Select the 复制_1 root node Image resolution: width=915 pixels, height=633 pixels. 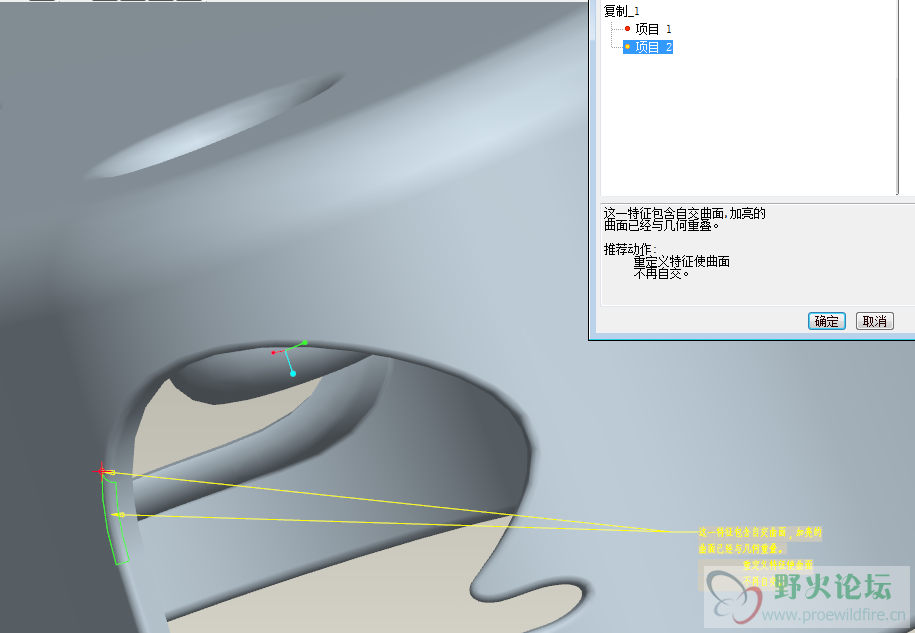tap(621, 11)
